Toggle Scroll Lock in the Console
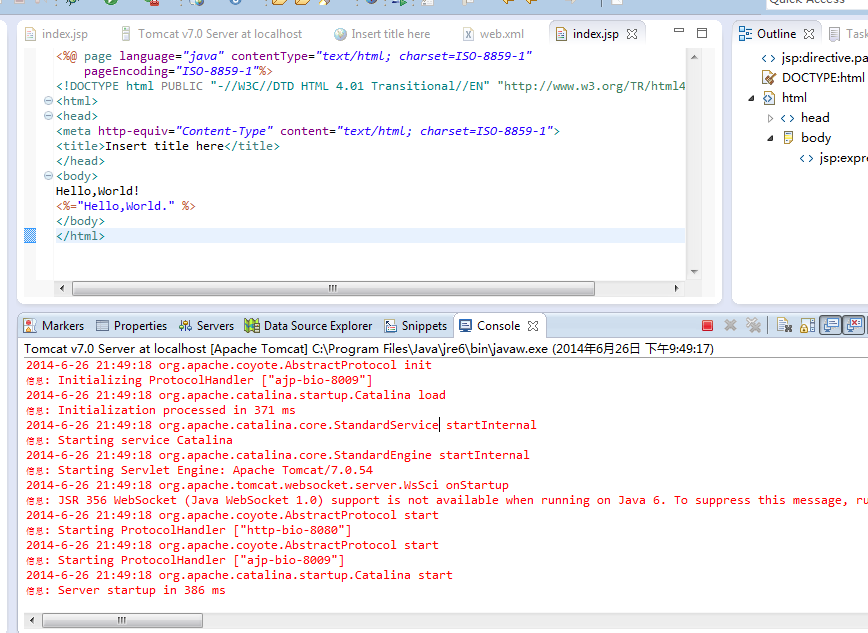This screenshot has width=868, height=633. tap(807, 326)
